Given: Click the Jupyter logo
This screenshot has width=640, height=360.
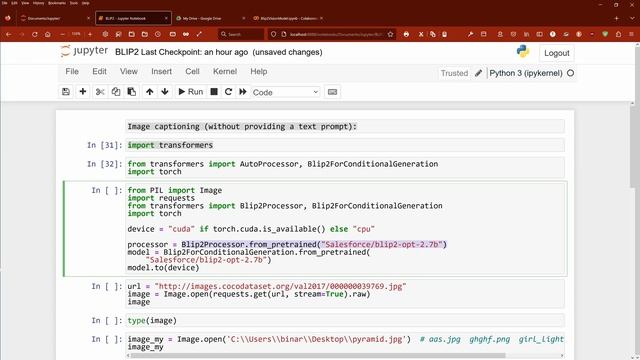Looking at the screenshot, I should pos(84,51).
